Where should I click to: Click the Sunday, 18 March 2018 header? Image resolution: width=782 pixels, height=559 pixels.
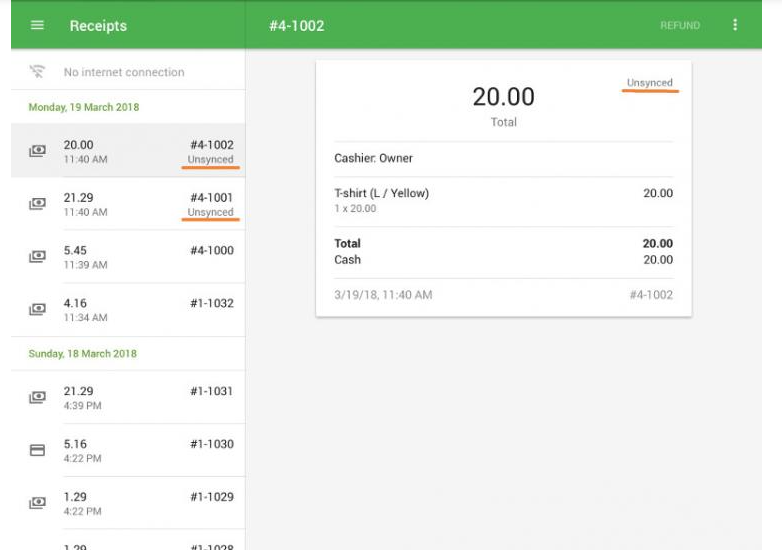[82, 354]
